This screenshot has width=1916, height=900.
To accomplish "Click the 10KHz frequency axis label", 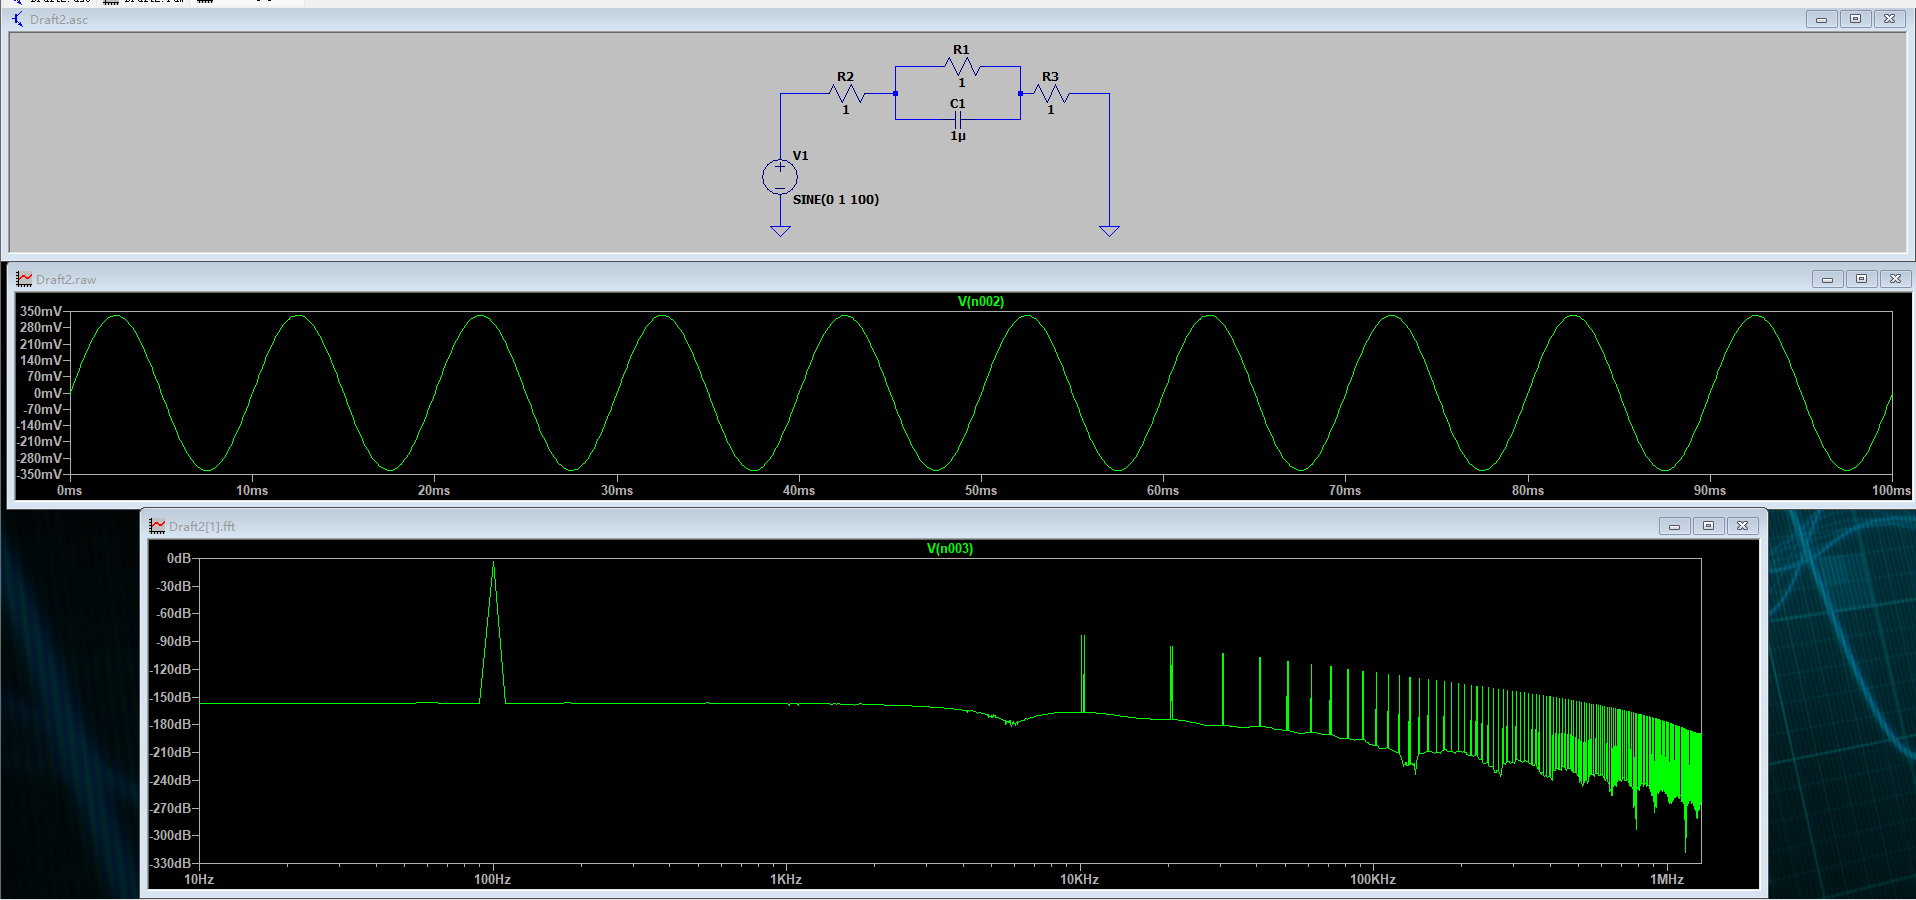I will pos(1080,880).
